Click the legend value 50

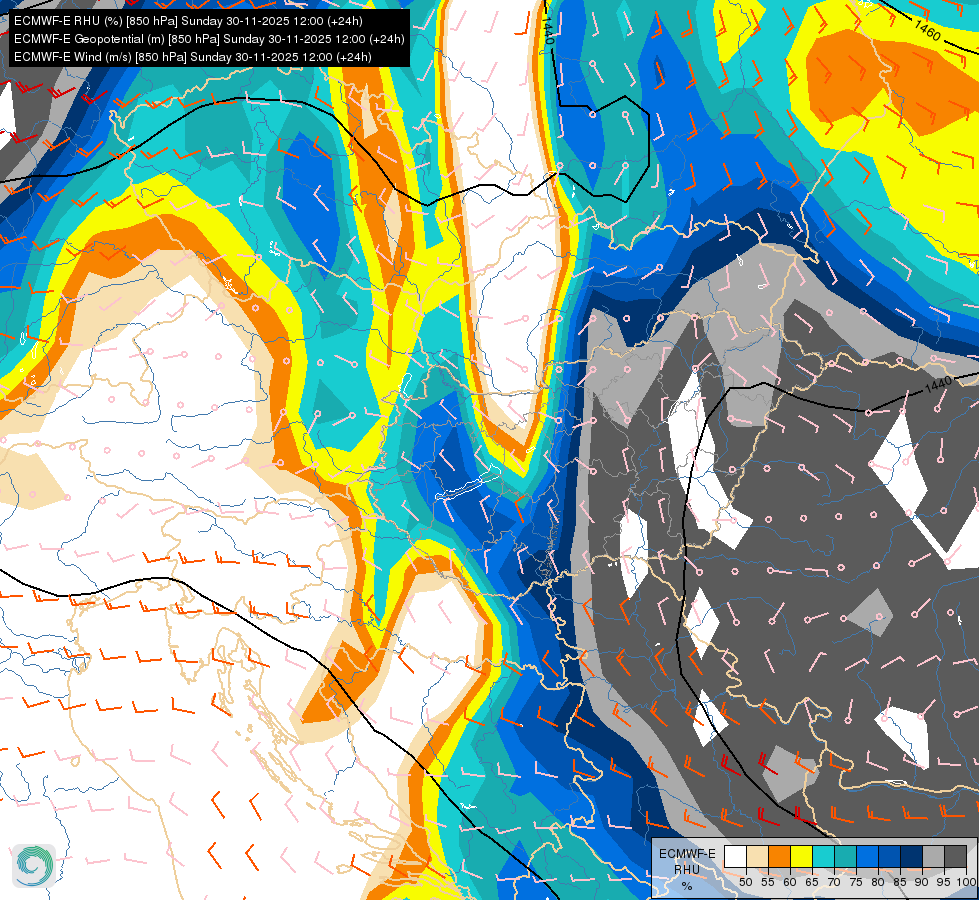pos(745,882)
